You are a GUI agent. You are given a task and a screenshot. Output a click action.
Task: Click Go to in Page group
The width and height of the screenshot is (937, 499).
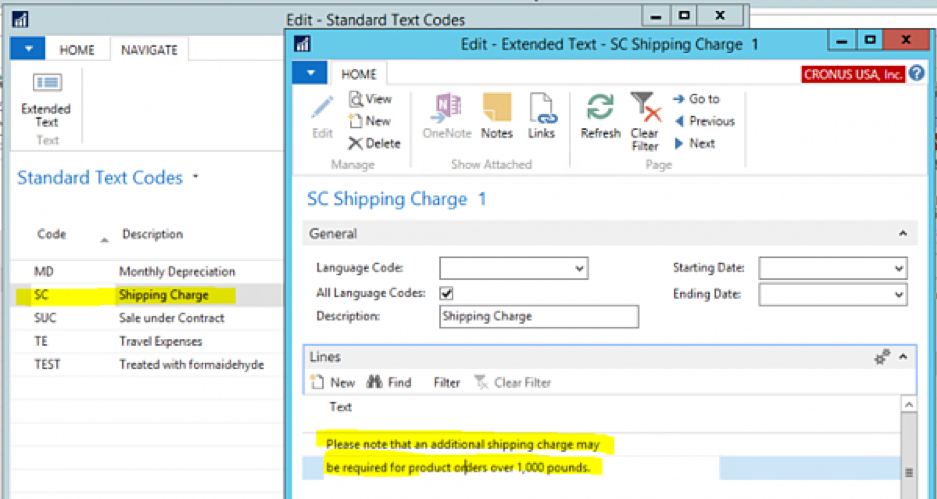pos(697,99)
